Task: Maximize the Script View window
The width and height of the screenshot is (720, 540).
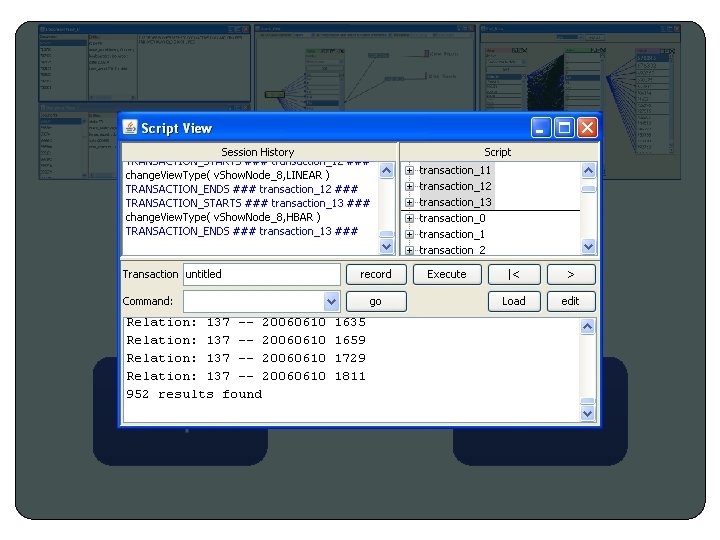Action: (x=564, y=128)
